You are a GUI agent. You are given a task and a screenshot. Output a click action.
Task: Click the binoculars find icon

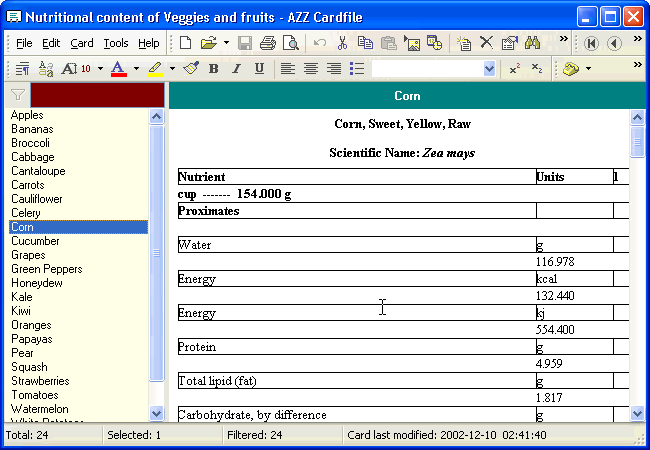[532, 43]
